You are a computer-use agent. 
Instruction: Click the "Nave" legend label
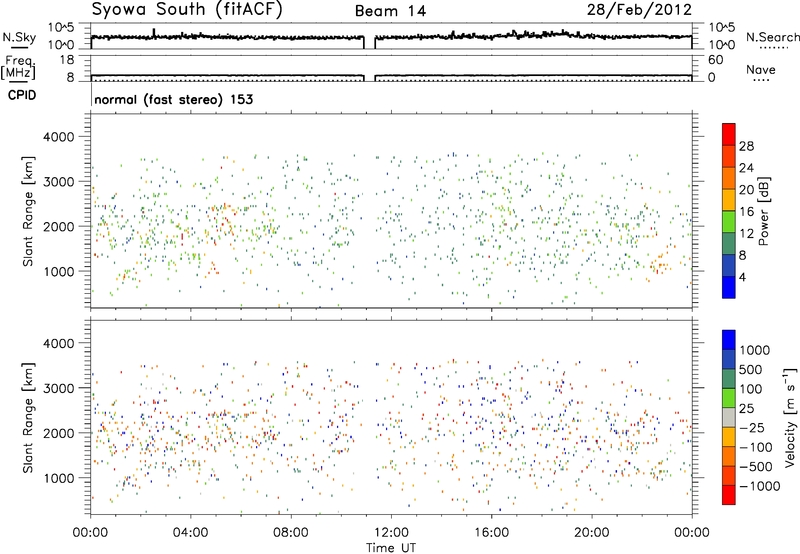point(761,69)
